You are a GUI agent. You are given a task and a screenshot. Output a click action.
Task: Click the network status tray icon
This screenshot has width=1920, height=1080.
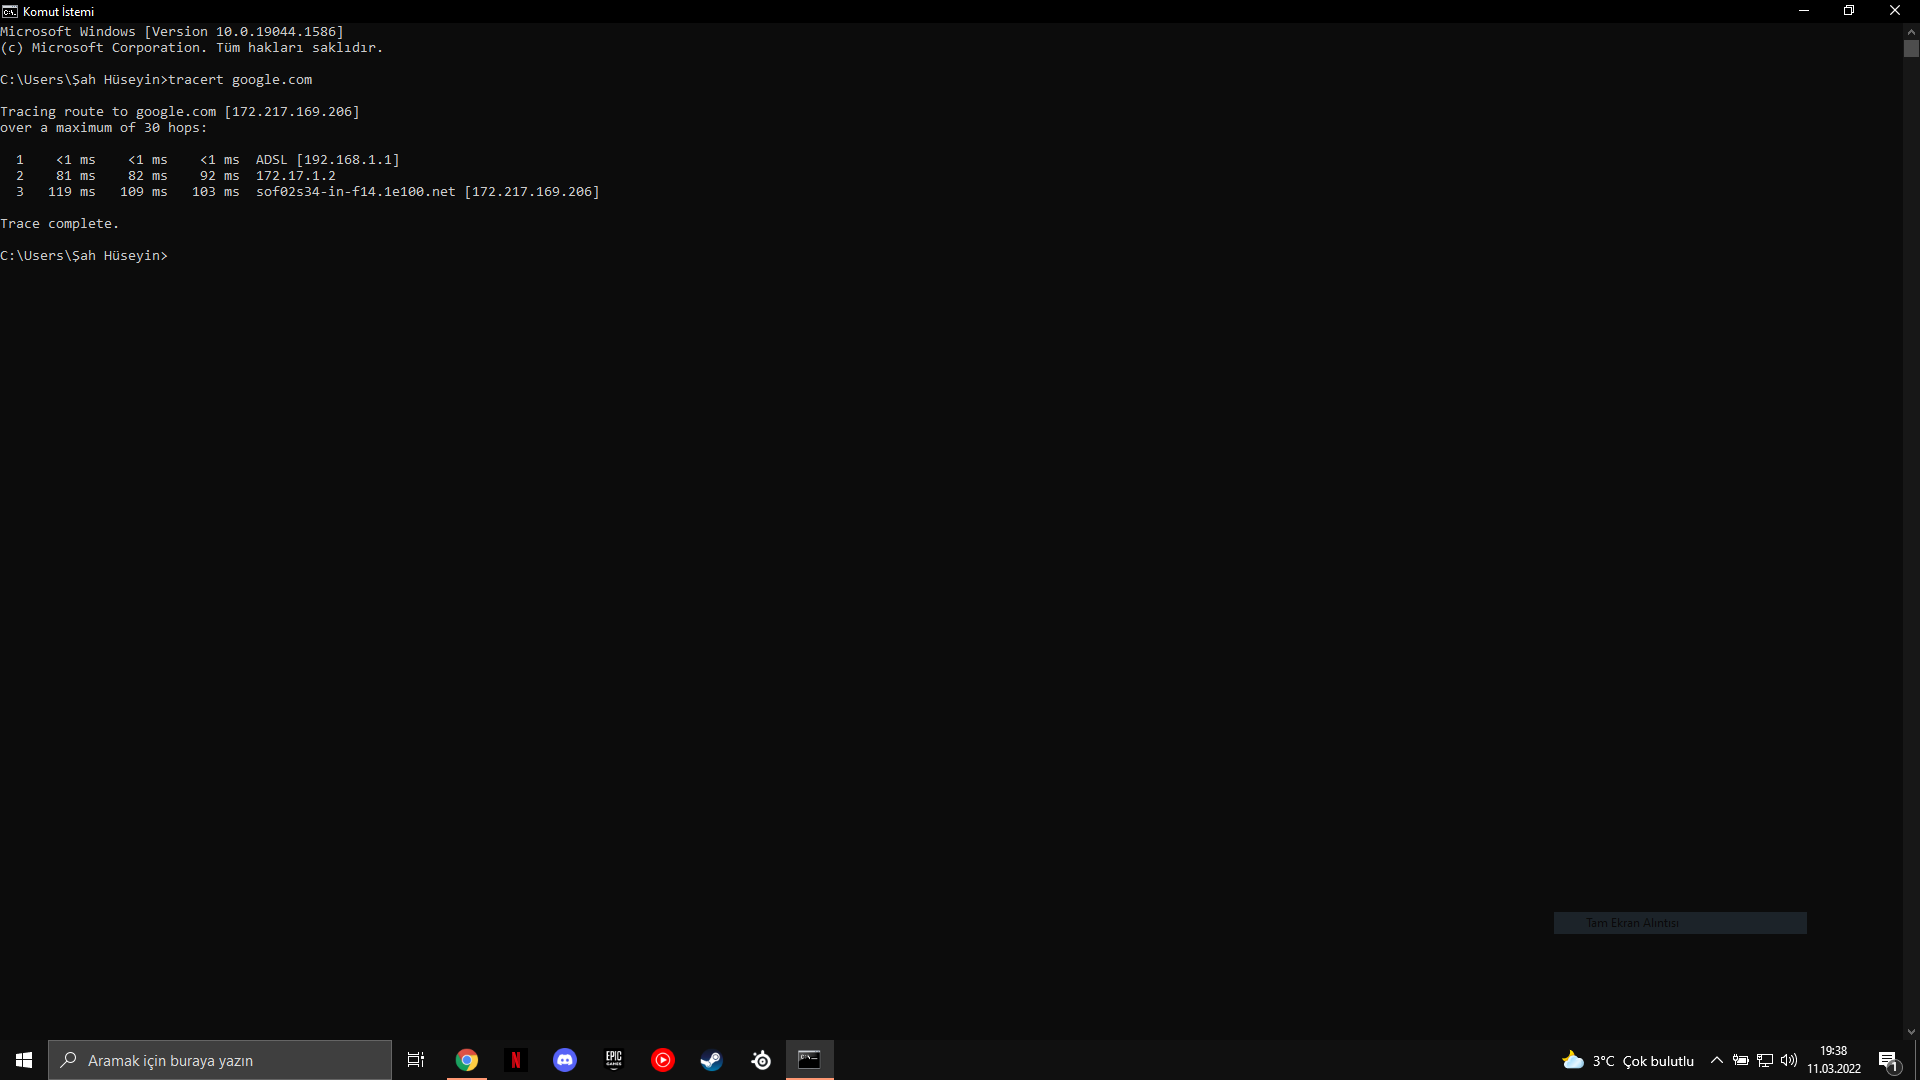1765,1060
